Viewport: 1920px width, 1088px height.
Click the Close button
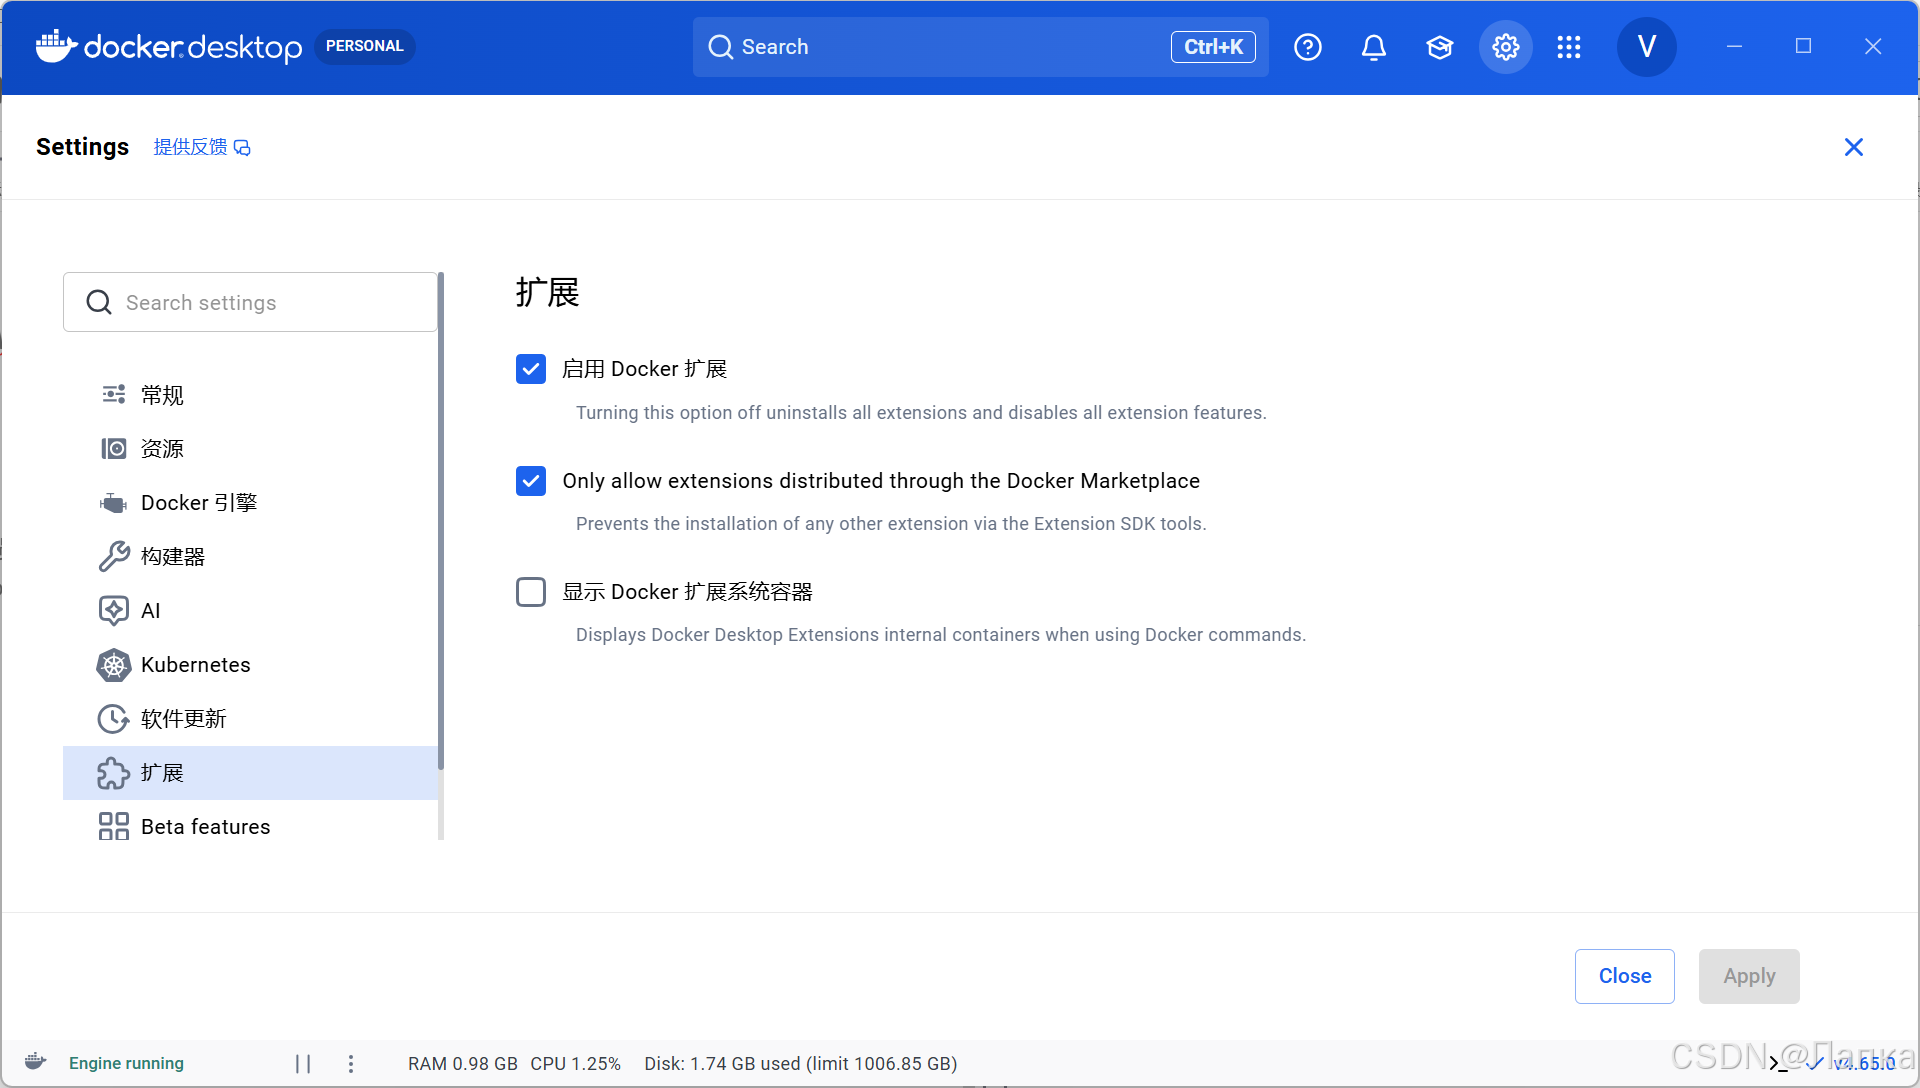(x=1624, y=976)
